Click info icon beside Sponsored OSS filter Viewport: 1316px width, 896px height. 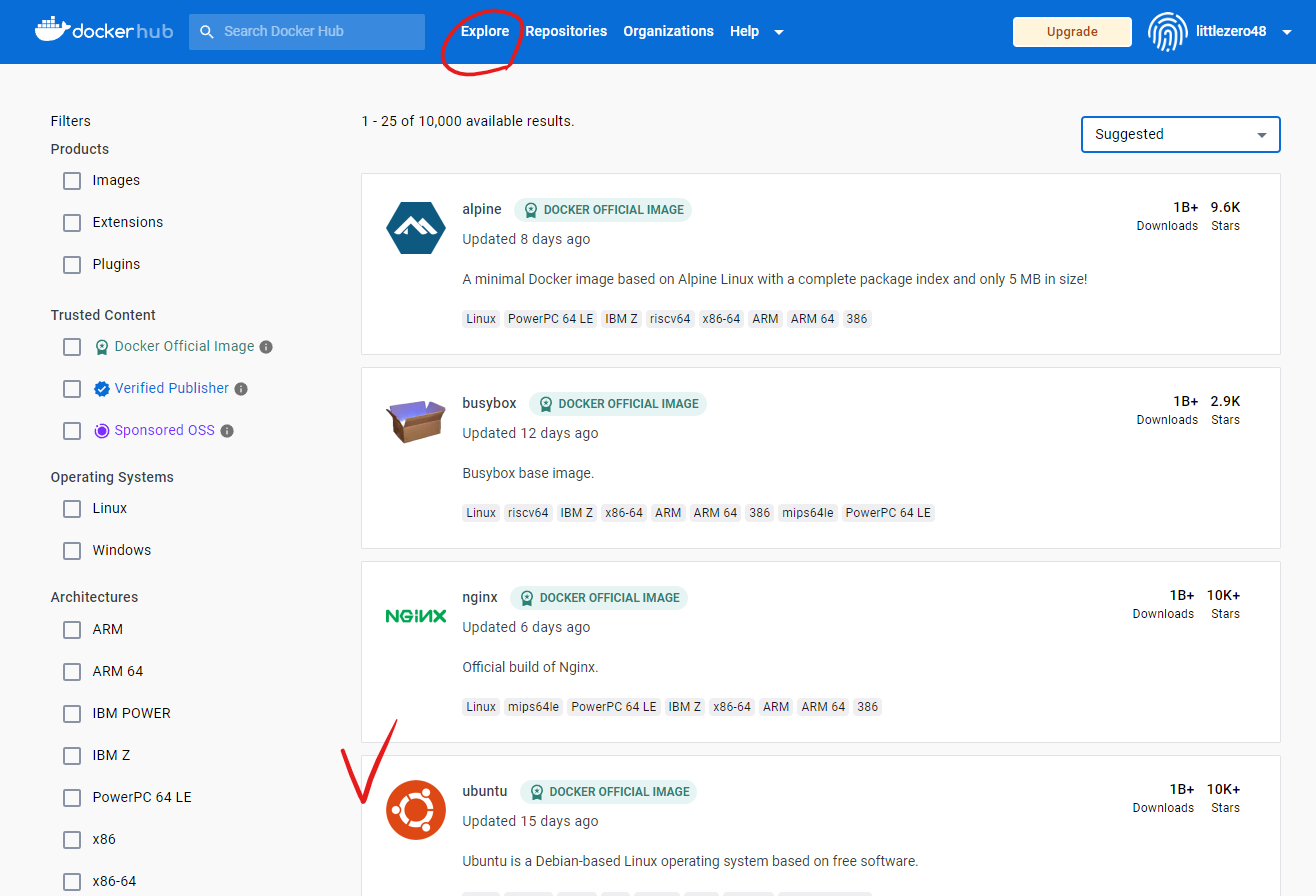[x=227, y=431]
